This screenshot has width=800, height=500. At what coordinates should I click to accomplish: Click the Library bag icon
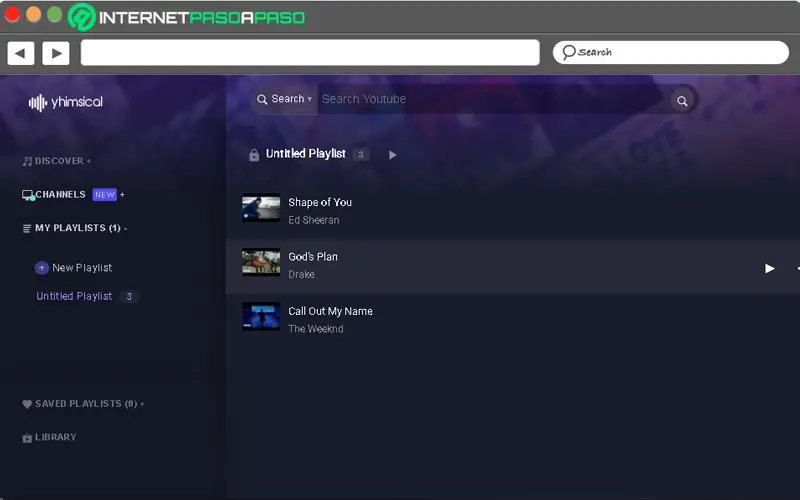tap(27, 438)
